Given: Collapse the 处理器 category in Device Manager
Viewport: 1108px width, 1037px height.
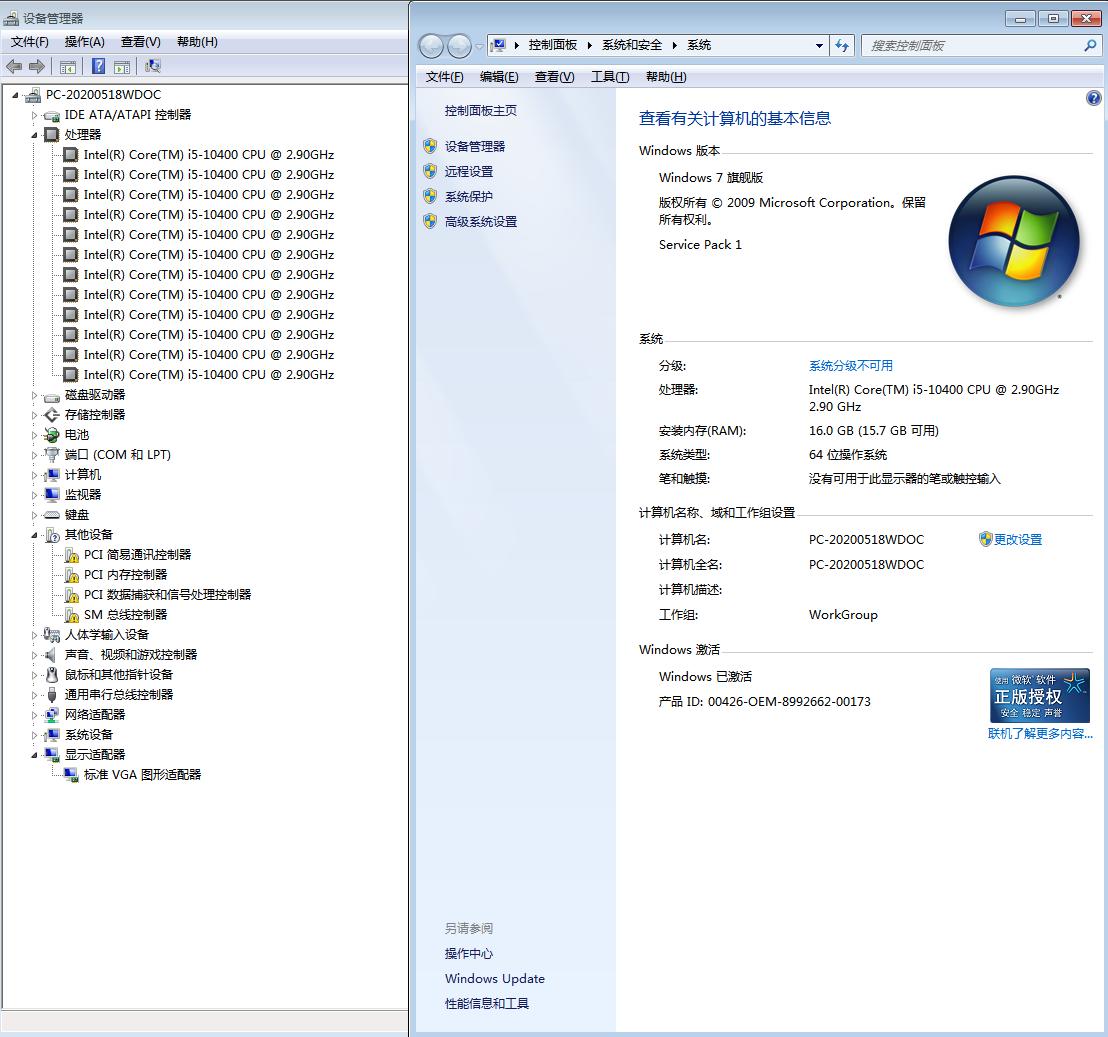Looking at the screenshot, I should (x=35, y=134).
